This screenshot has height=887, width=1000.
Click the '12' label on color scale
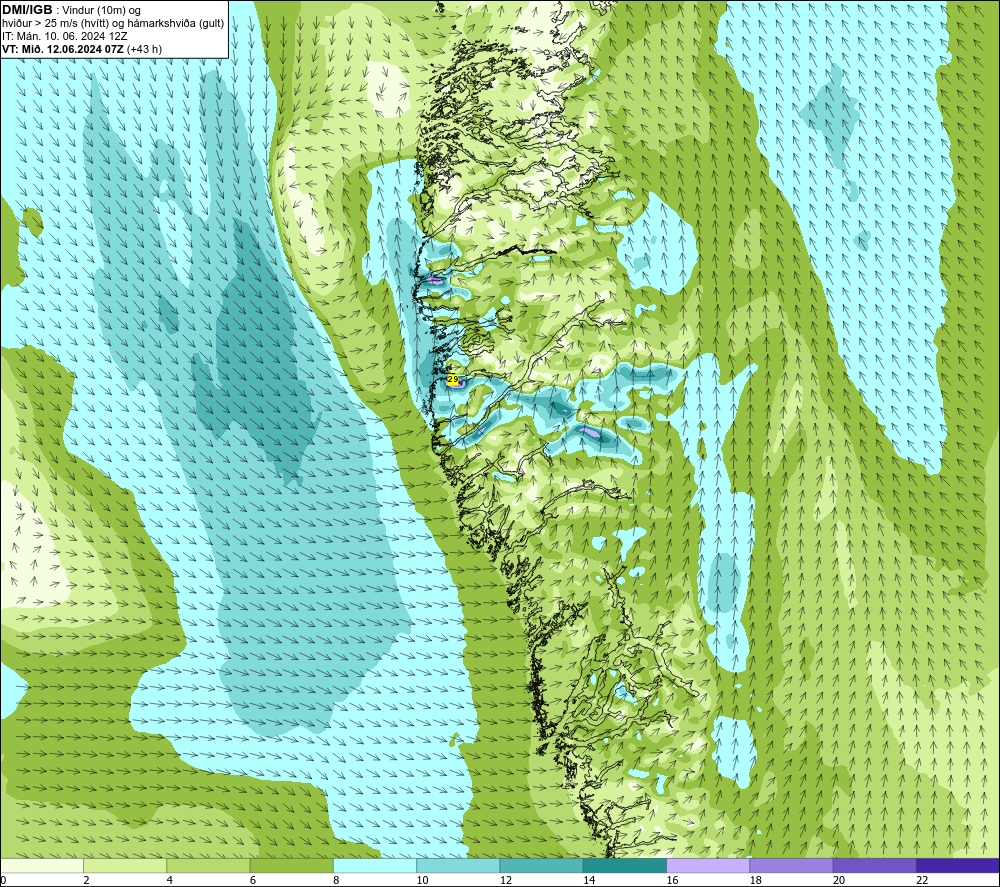click(x=506, y=880)
